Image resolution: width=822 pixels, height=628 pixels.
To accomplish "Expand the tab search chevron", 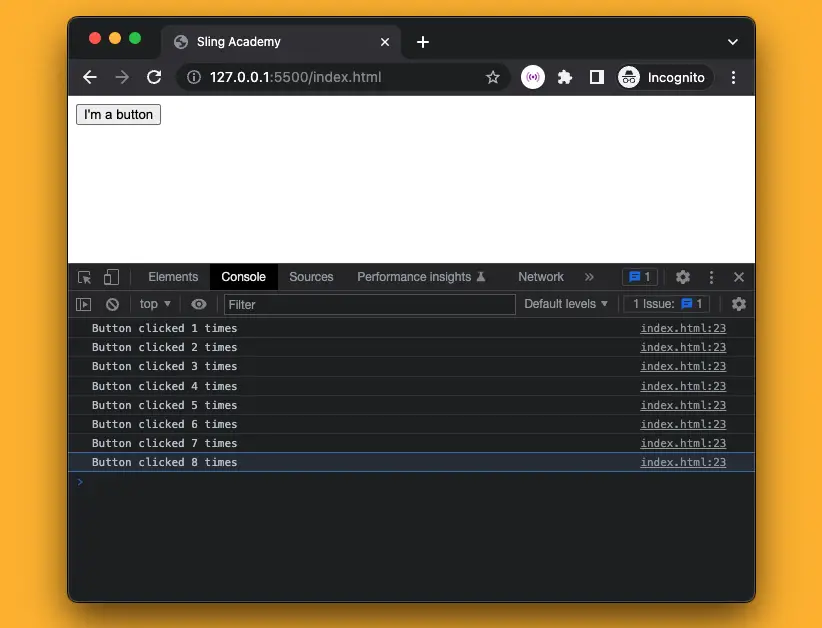I will 733,42.
